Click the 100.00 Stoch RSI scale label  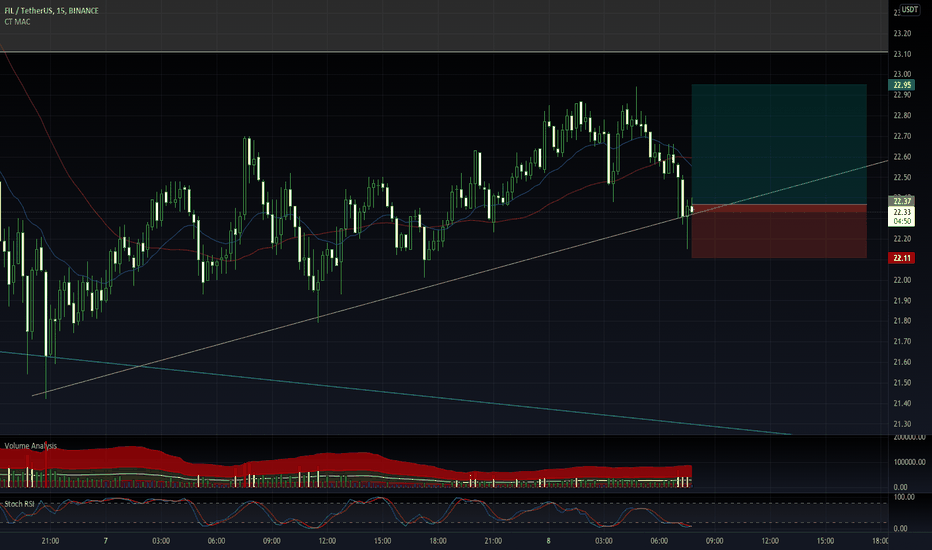903,497
